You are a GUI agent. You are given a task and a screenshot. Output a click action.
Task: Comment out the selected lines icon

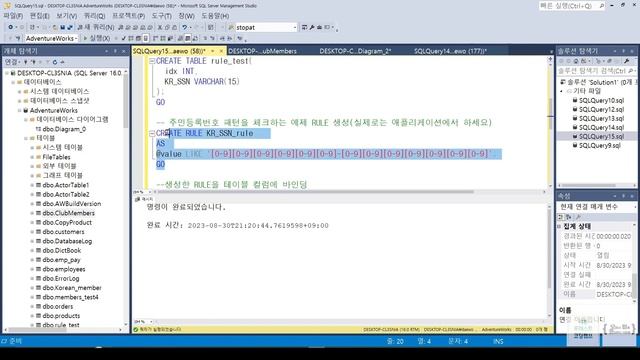[205, 38]
